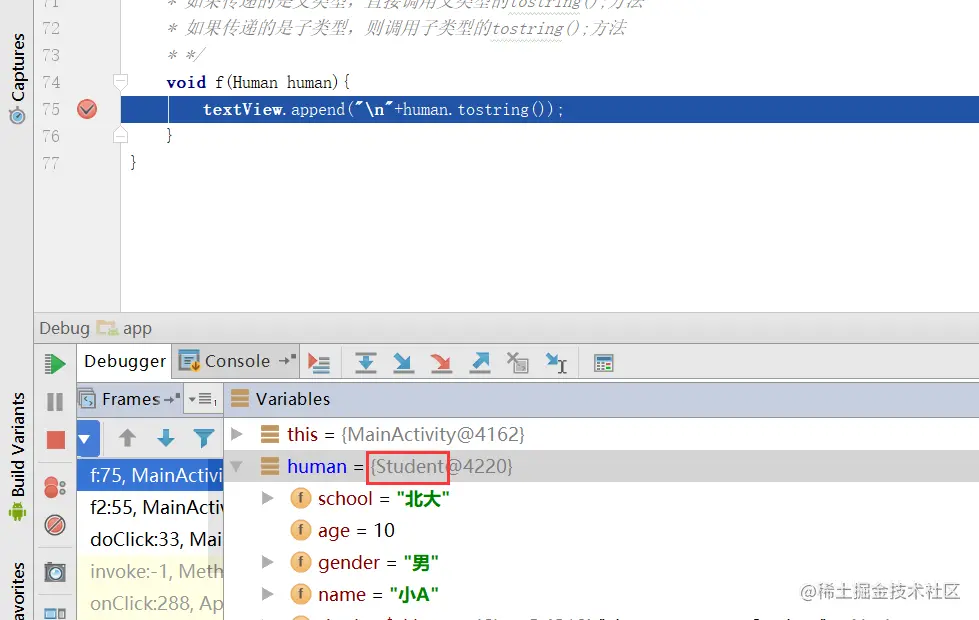Open the View Breakpoints dialog
The height and width of the screenshot is (620, 979).
click(55, 487)
